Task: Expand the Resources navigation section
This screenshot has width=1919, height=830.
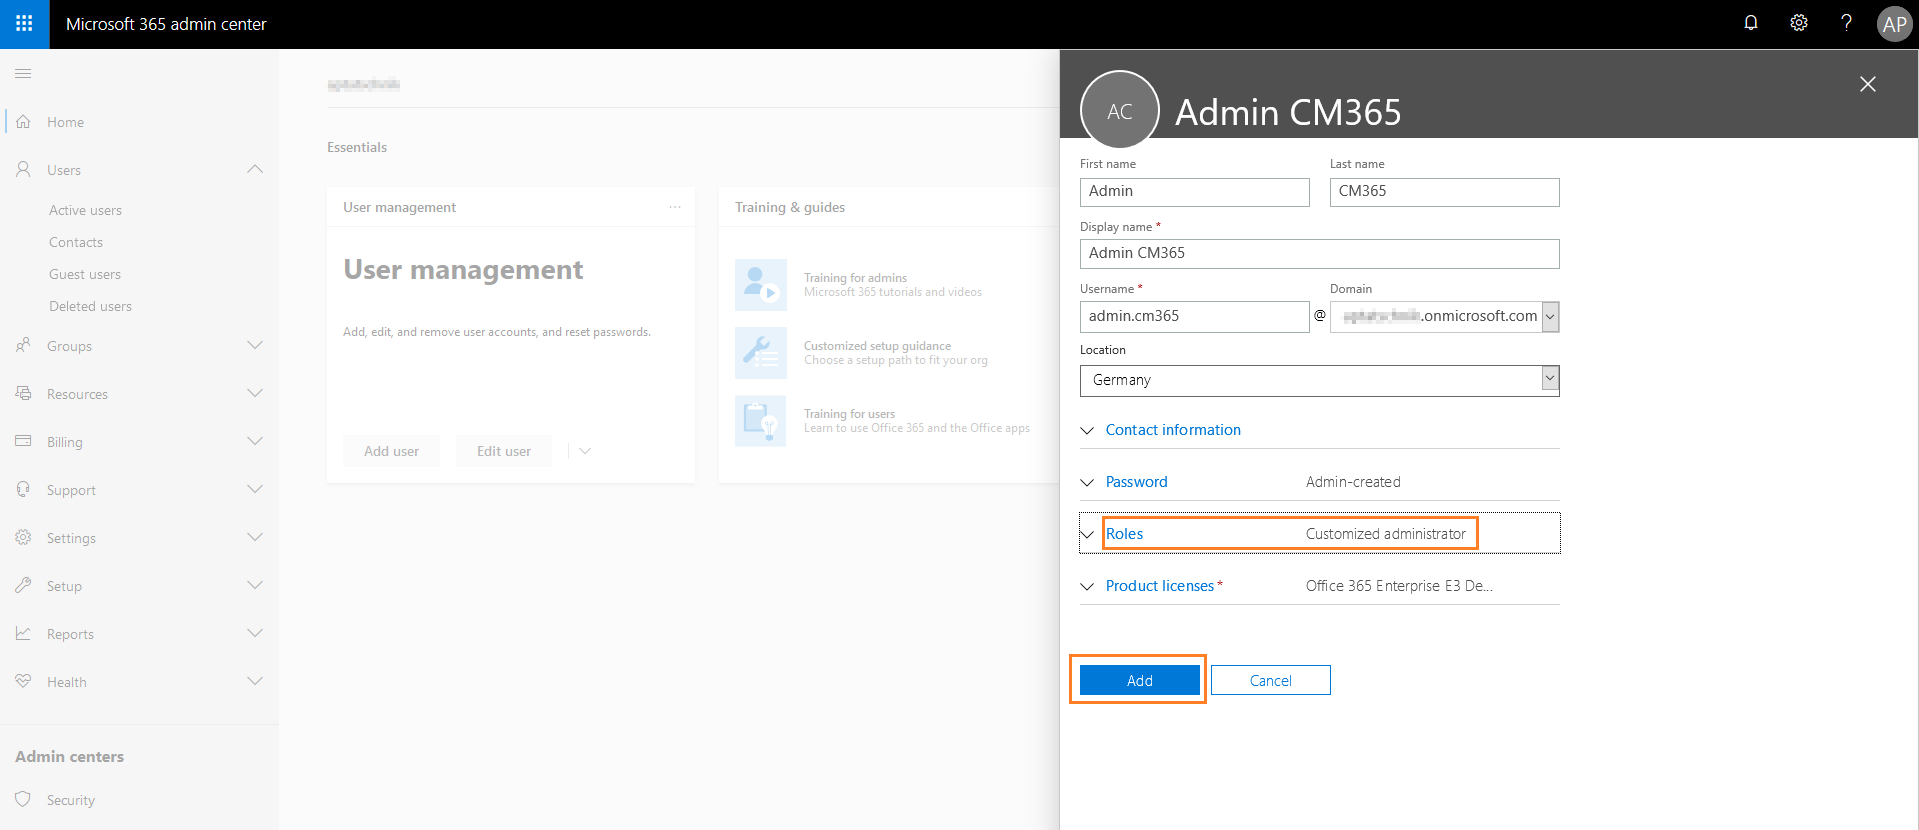Action: [x=255, y=393]
